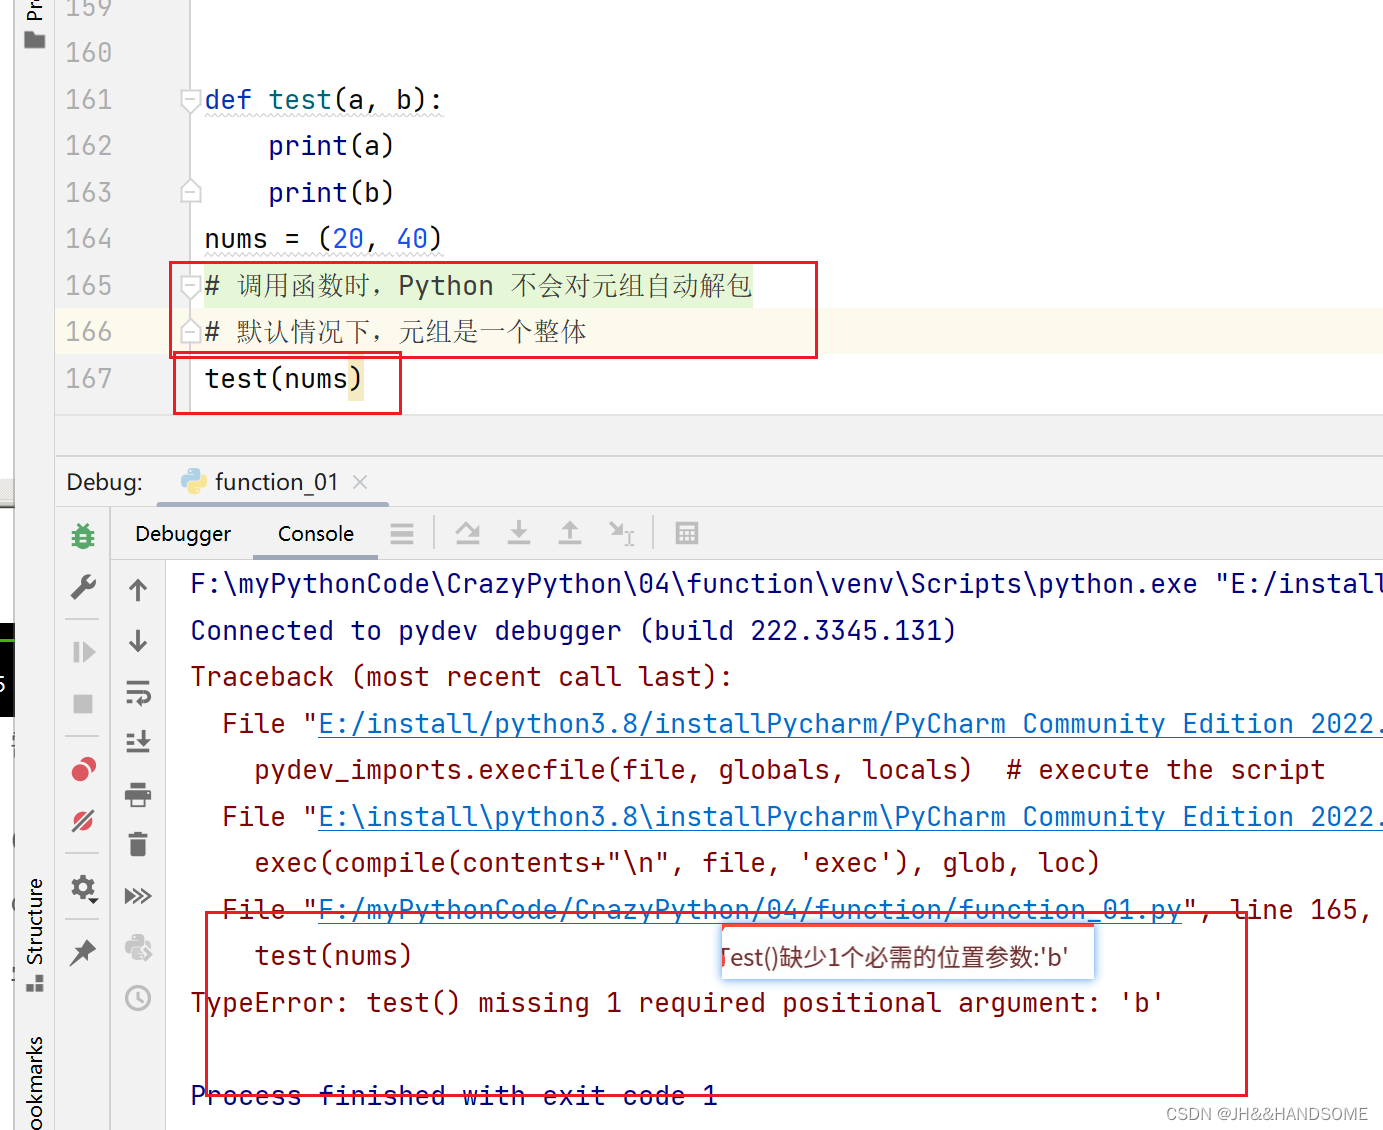Collapse comment block fold at line 165
This screenshot has width=1383, height=1130.
(x=190, y=286)
